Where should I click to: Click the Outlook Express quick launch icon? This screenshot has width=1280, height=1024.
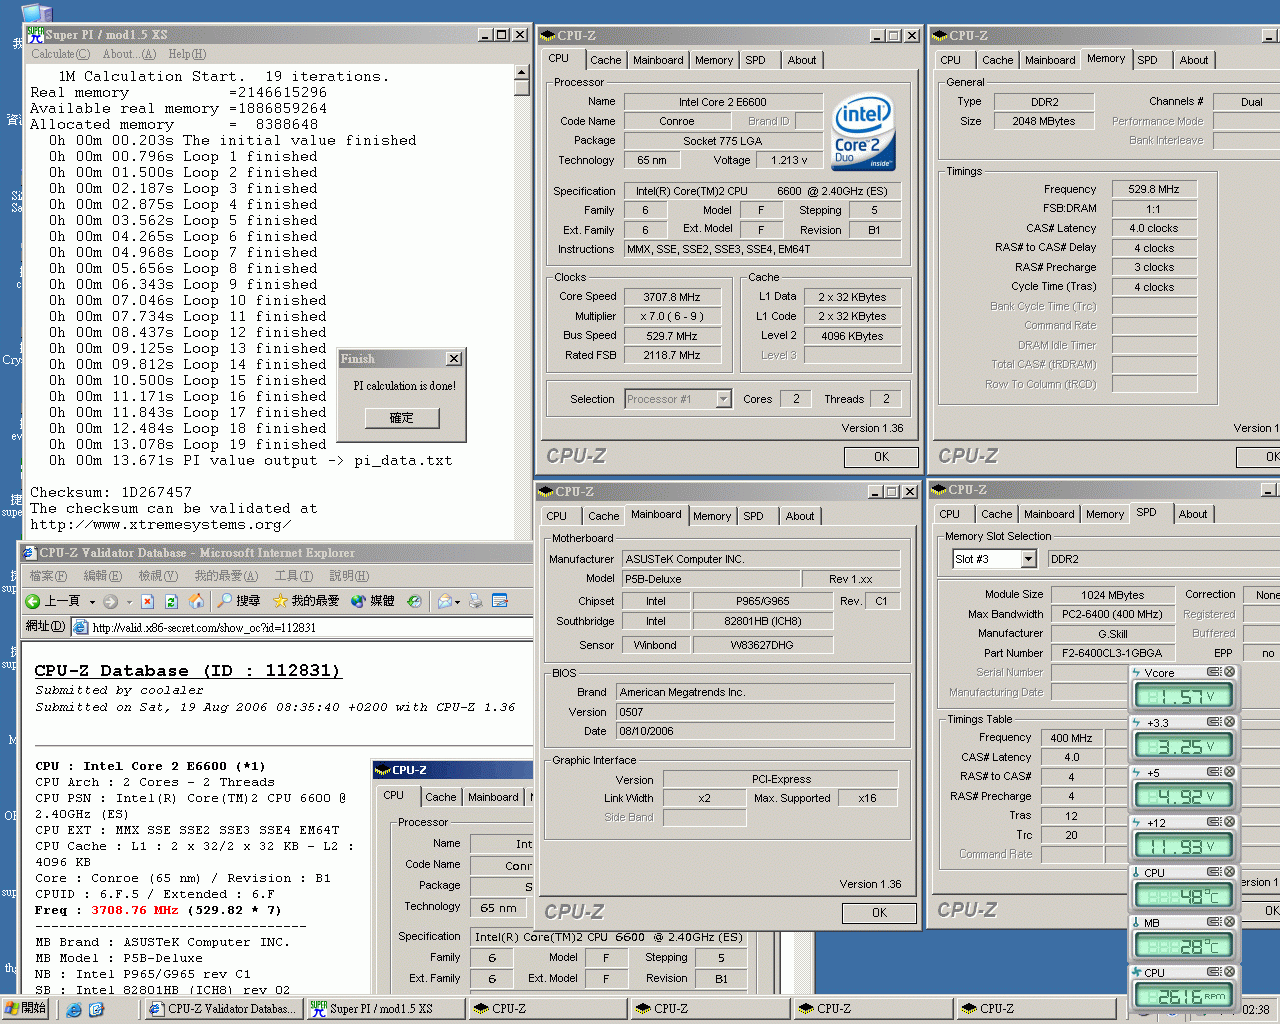tap(96, 1010)
